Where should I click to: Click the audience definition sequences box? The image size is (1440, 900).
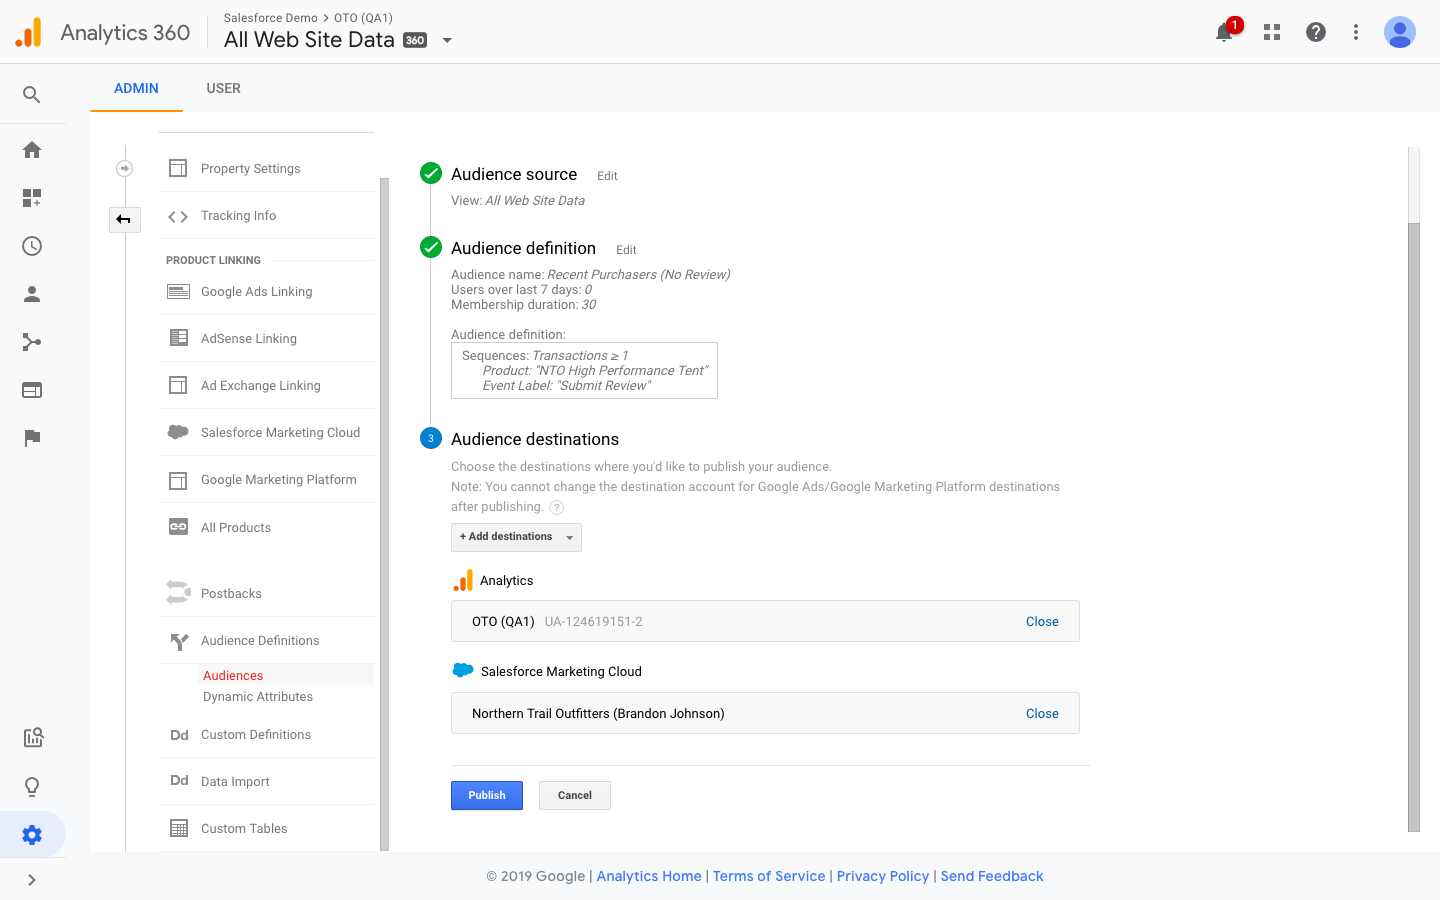pyautogui.click(x=584, y=371)
